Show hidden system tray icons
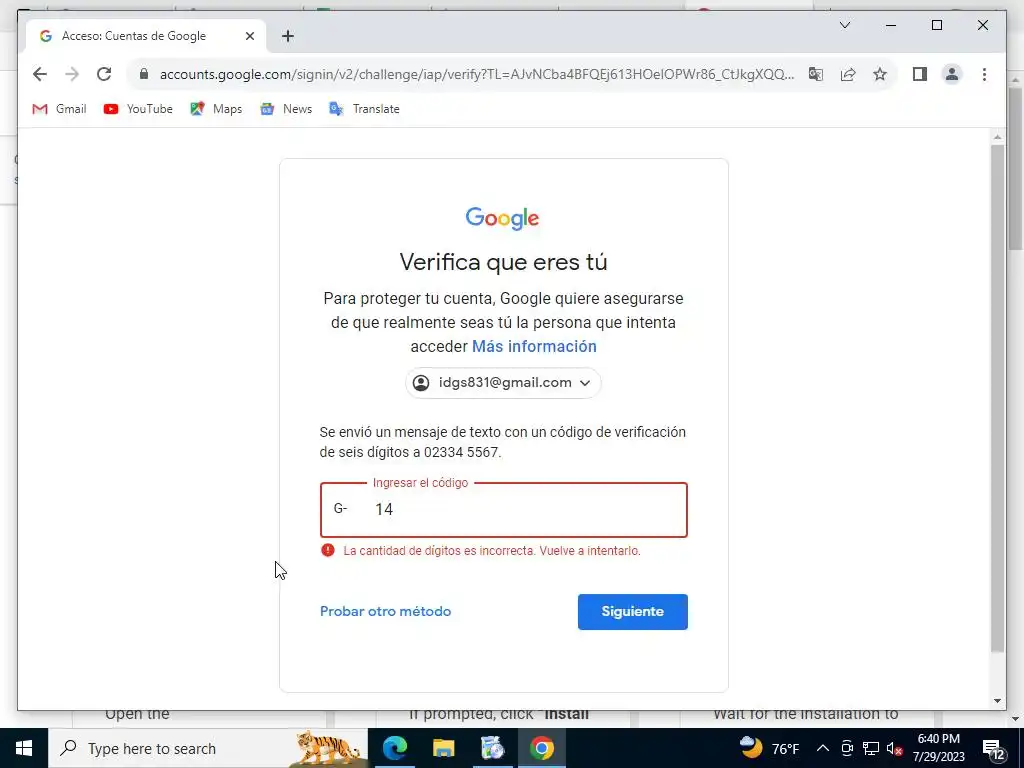The height and width of the screenshot is (768, 1024). pyautogui.click(x=823, y=748)
